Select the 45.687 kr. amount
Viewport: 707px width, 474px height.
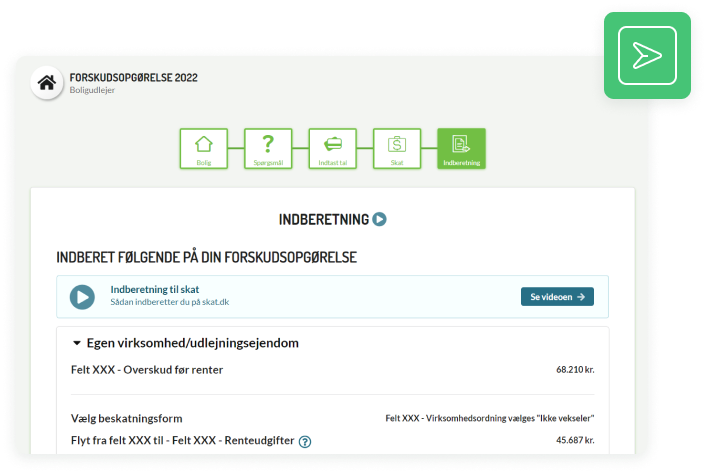click(575, 440)
